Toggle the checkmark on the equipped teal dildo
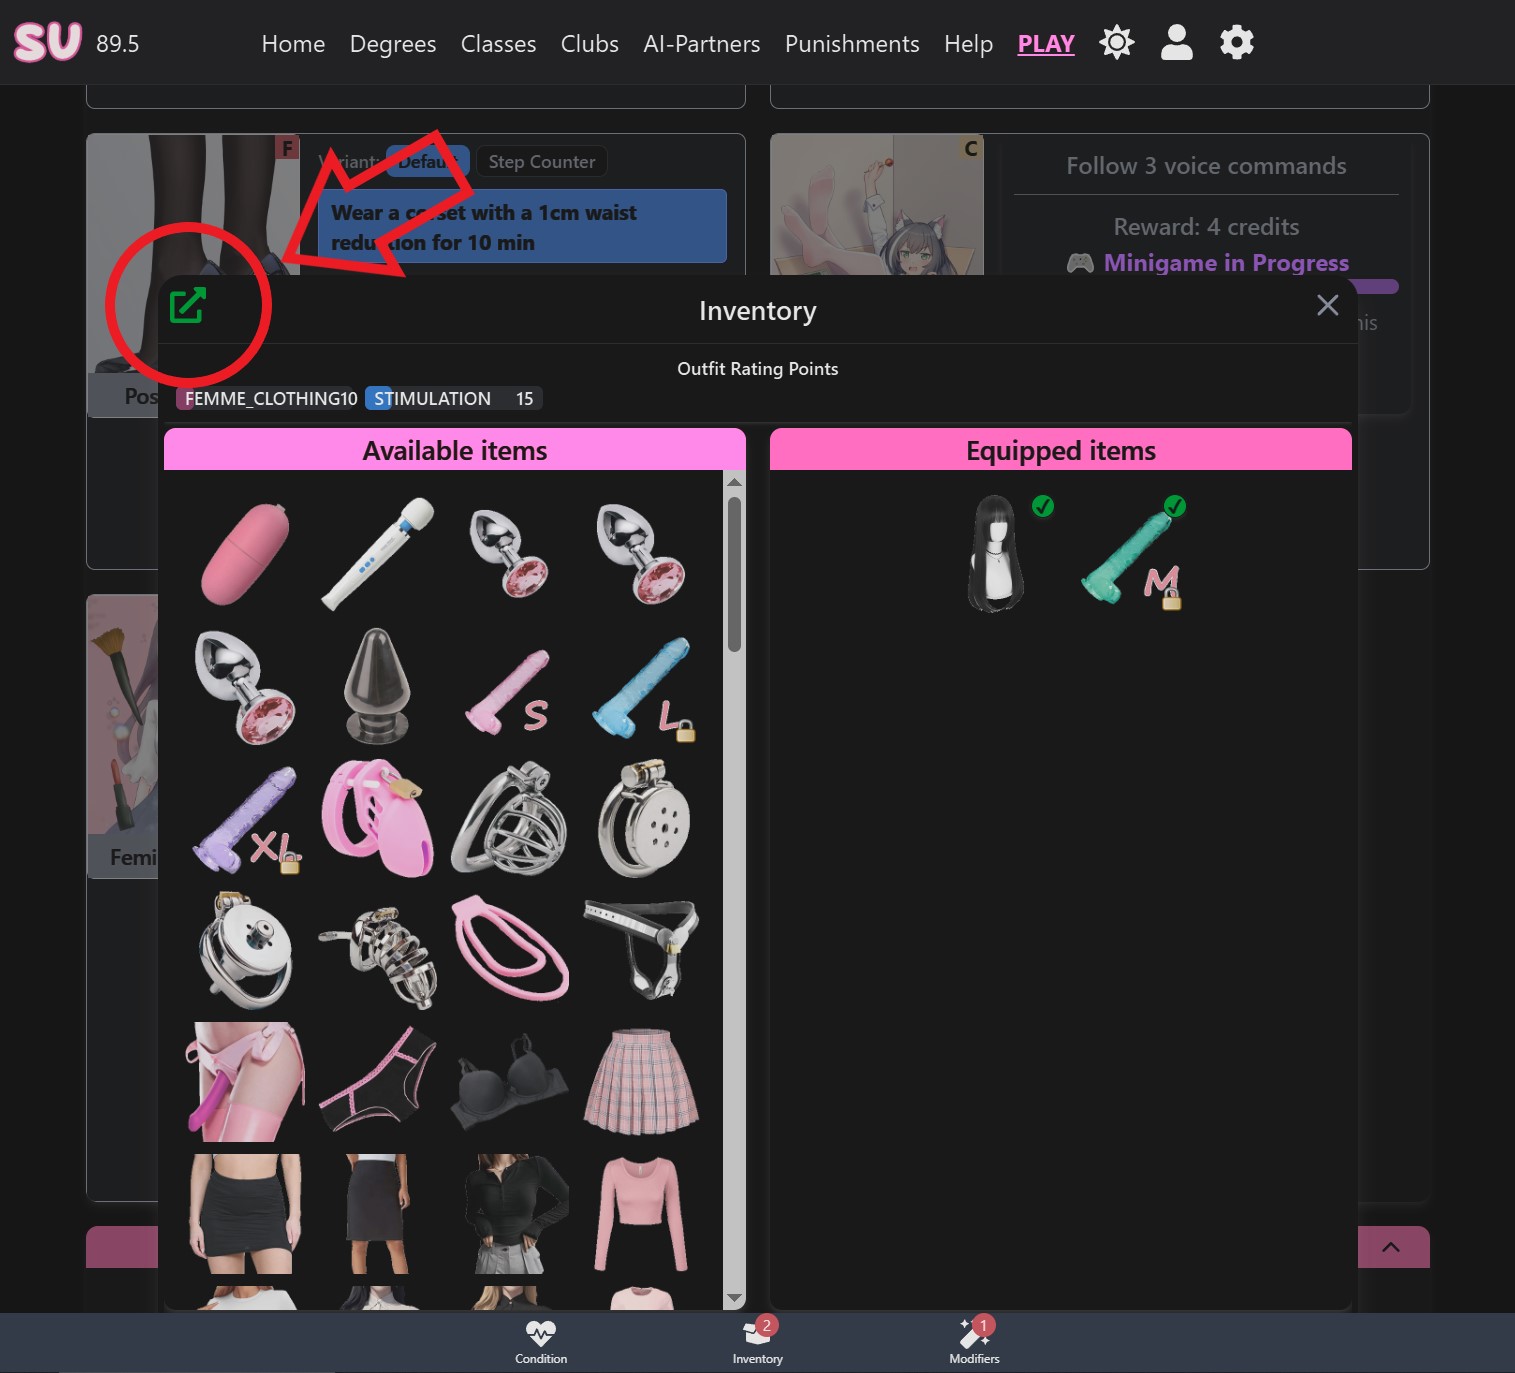This screenshot has height=1373, width=1515. point(1174,506)
